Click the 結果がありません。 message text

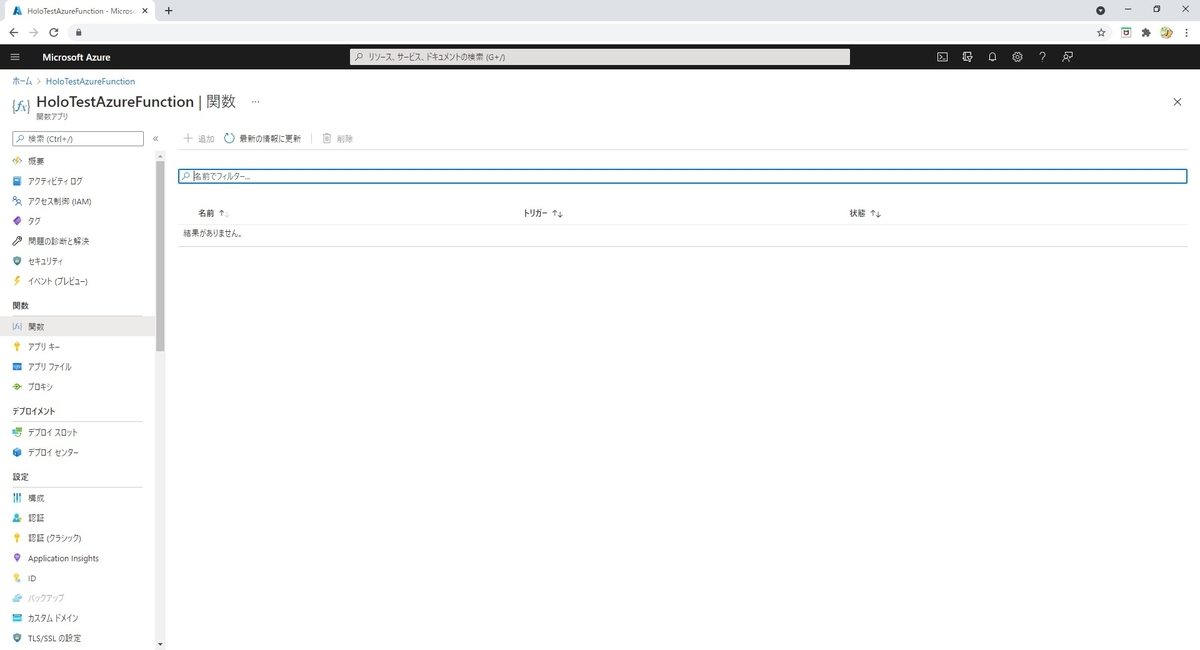(213, 234)
